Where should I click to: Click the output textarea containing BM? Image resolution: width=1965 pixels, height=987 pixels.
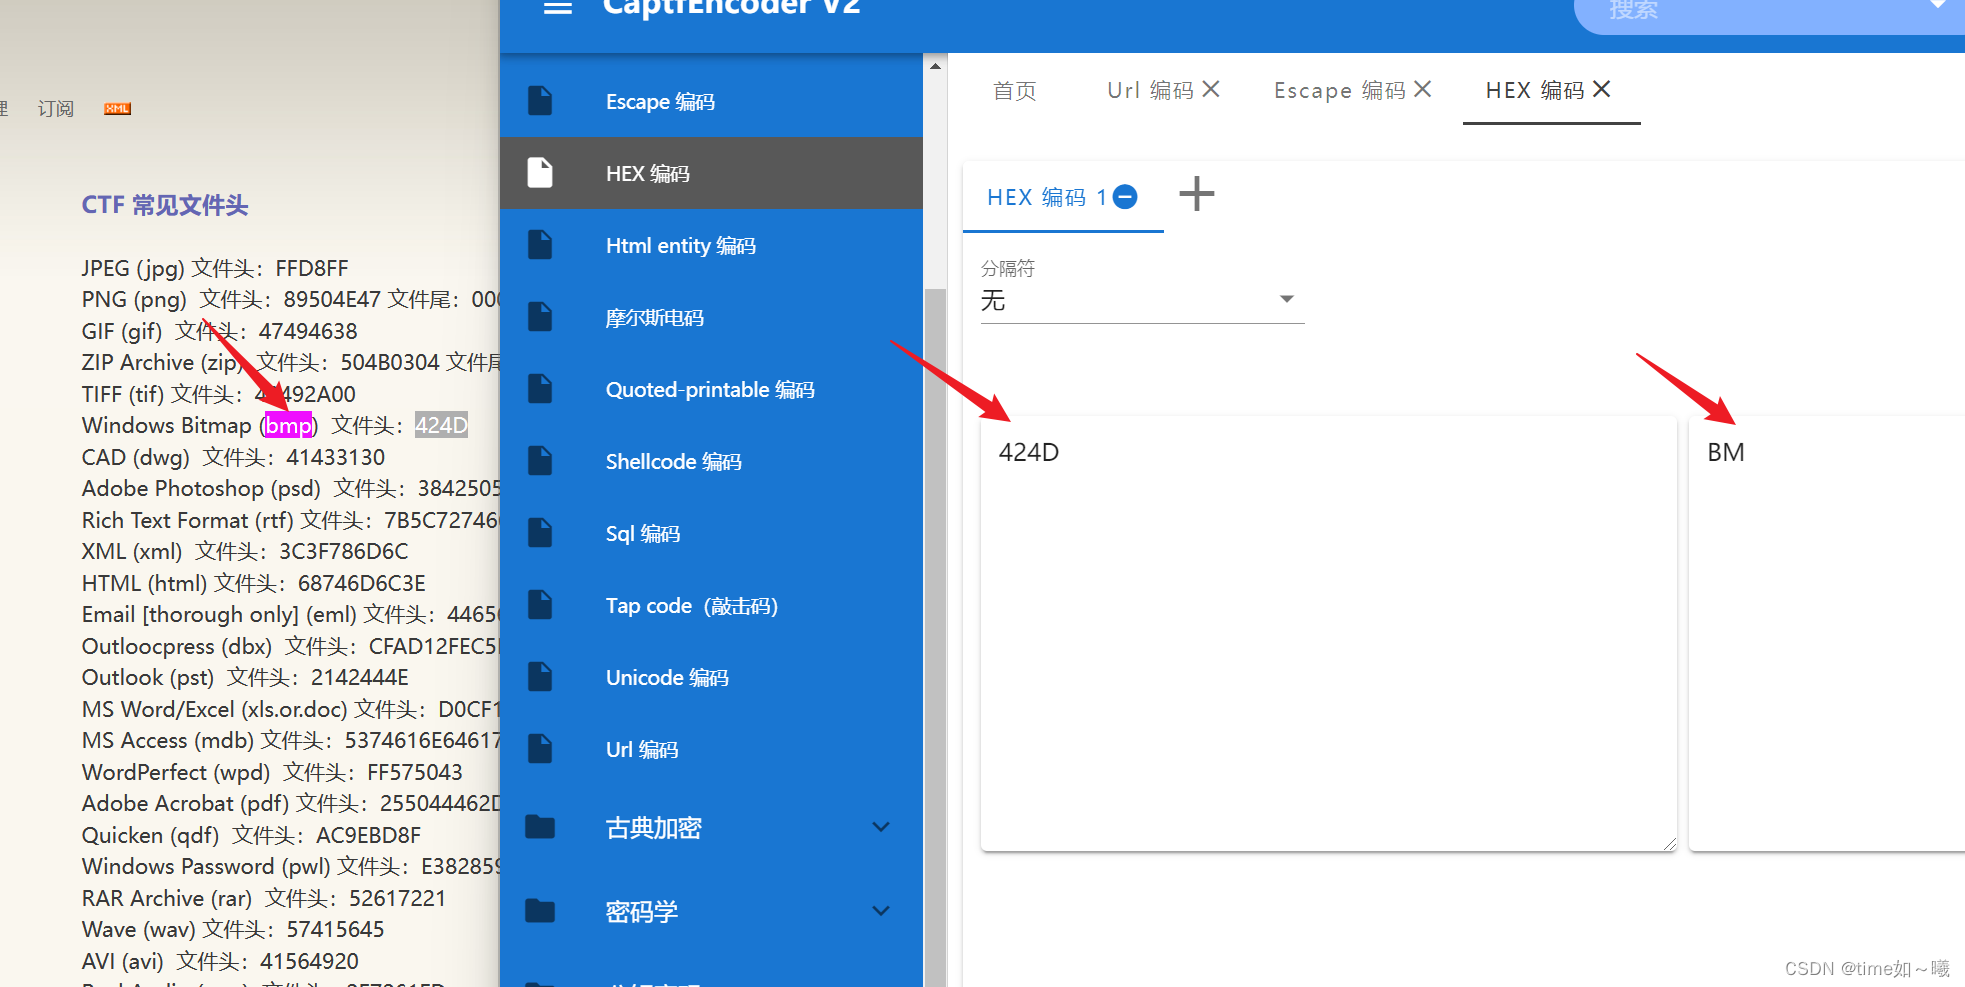click(x=1827, y=634)
